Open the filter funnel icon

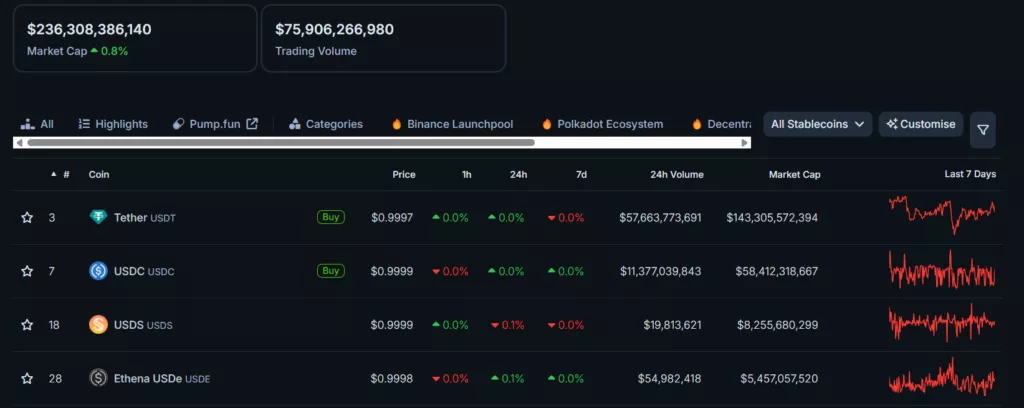tap(983, 129)
